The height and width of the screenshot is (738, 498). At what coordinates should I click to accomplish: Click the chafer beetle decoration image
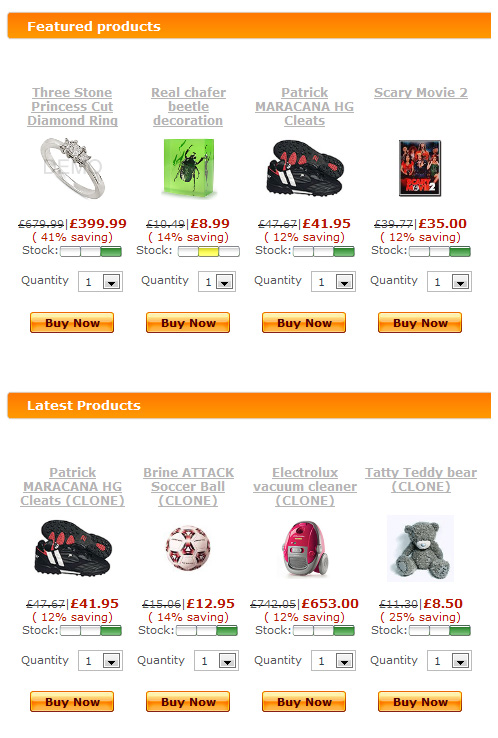(188, 168)
